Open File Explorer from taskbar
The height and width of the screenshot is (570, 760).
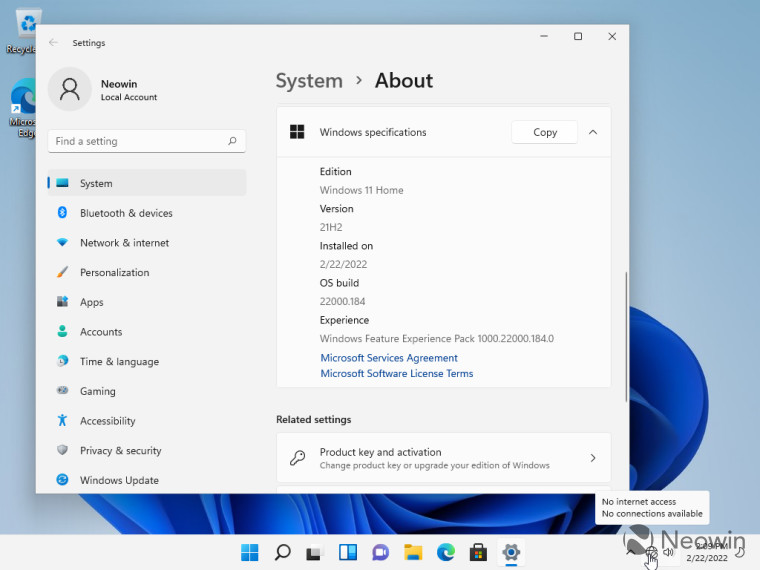pos(413,552)
